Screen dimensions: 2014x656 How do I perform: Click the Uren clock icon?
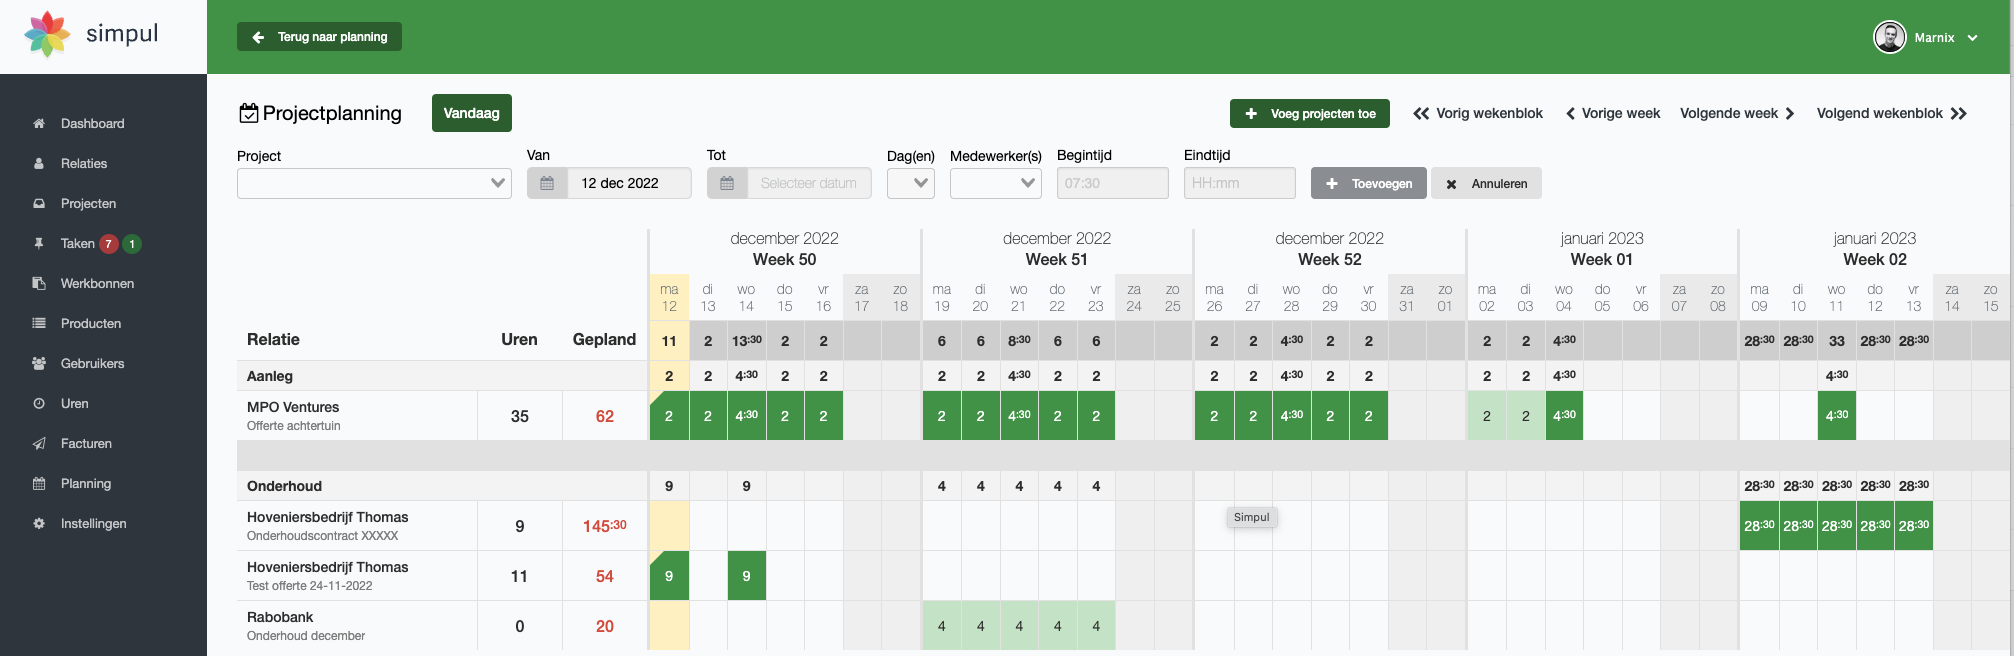39,404
